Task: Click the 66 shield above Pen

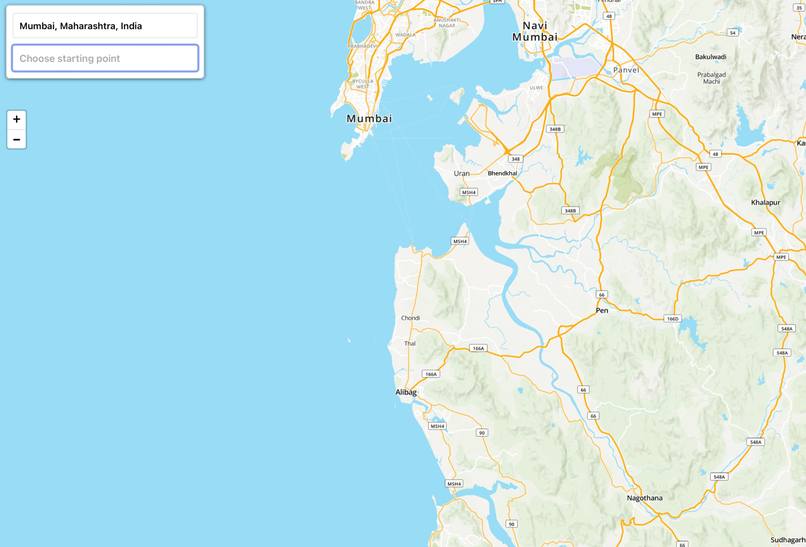Action: point(602,295)
